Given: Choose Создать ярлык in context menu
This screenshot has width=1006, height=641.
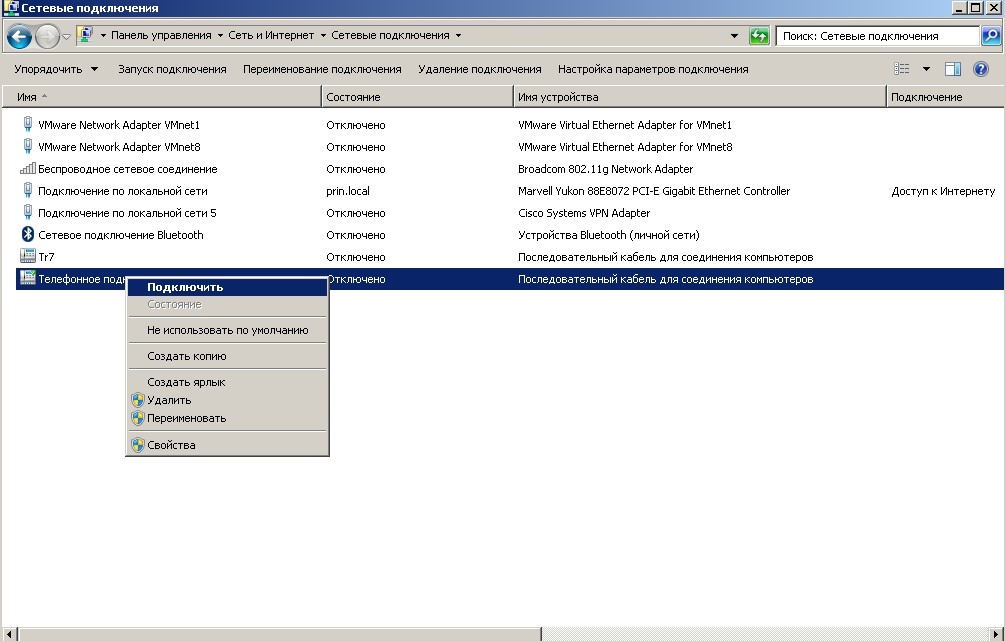Looking at the screenshot, I should click(x=227, y=382).
